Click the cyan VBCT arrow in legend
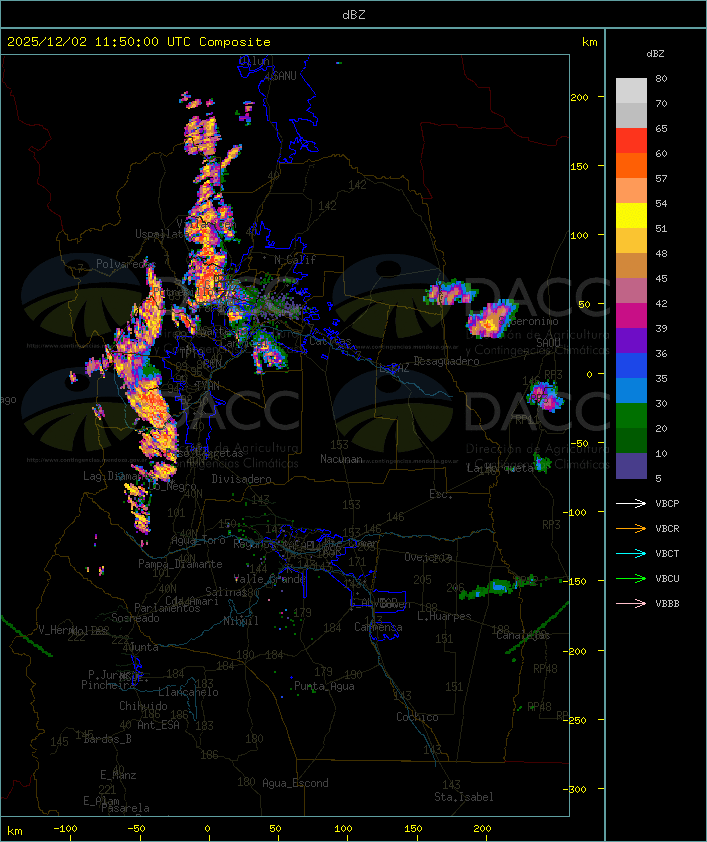This screenshot has height=842, width=707. coord(631,553)
